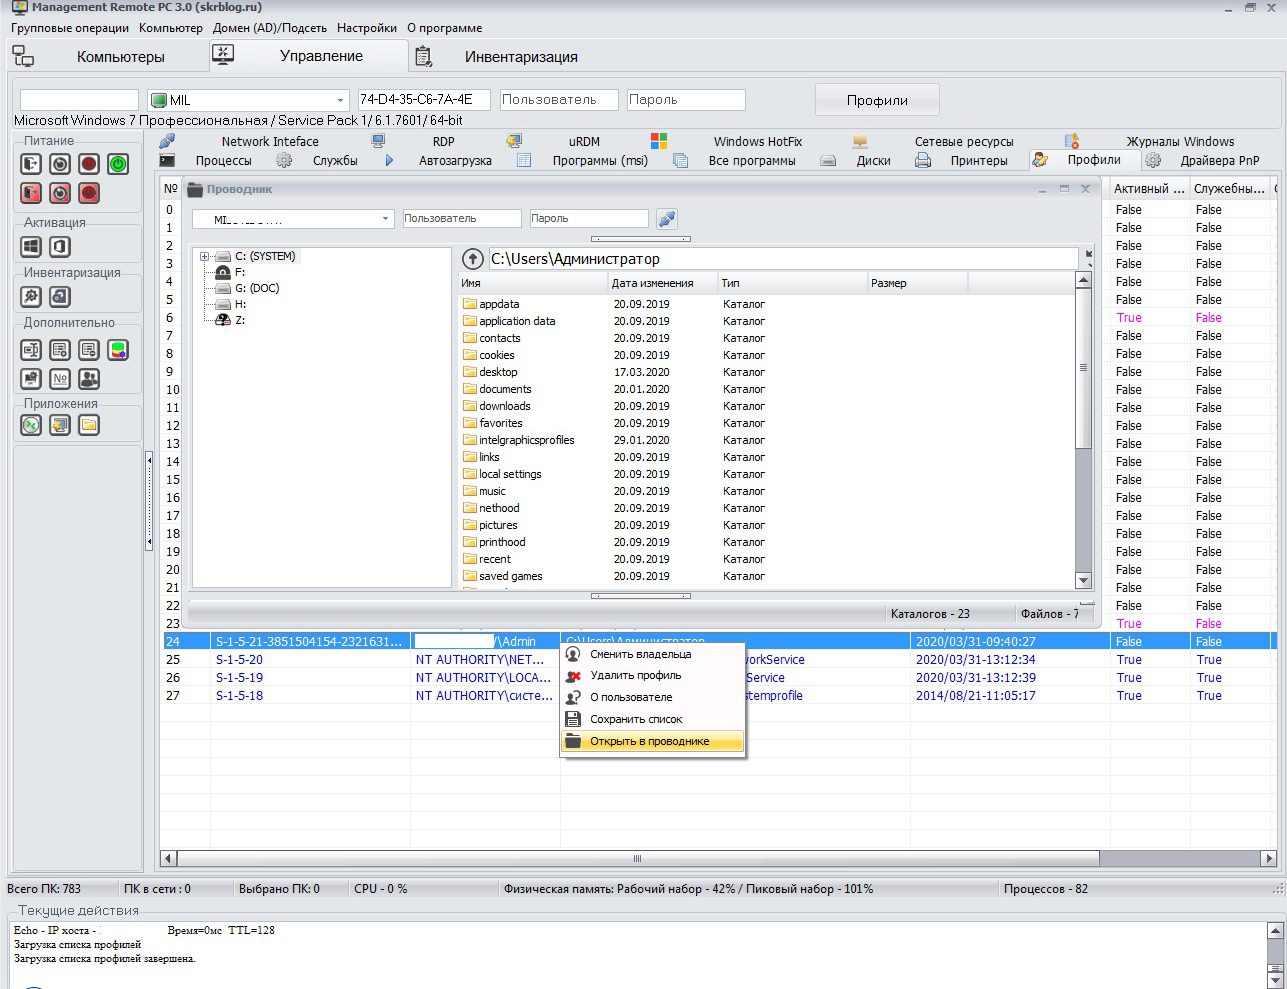The width and height of the screenshot is (1287, 989).
Task: Open the Windows HotFix section
Action: 758,141
